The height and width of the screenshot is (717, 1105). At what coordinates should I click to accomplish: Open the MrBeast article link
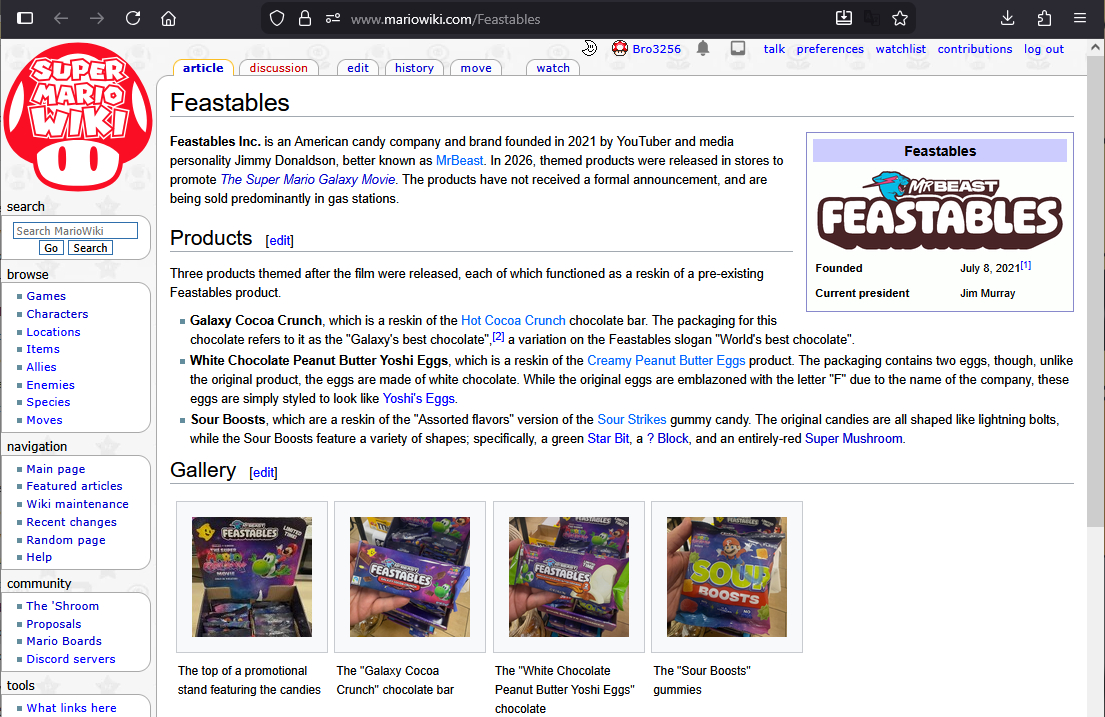[459, 160]
